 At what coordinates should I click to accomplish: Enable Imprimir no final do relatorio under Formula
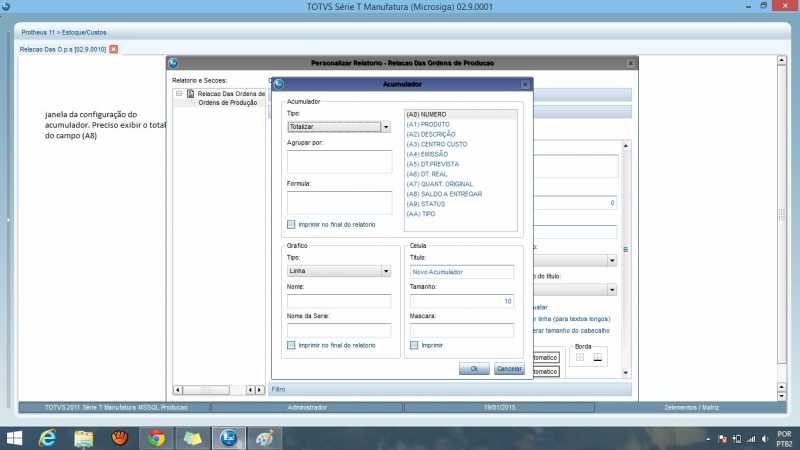coord(291,224)
